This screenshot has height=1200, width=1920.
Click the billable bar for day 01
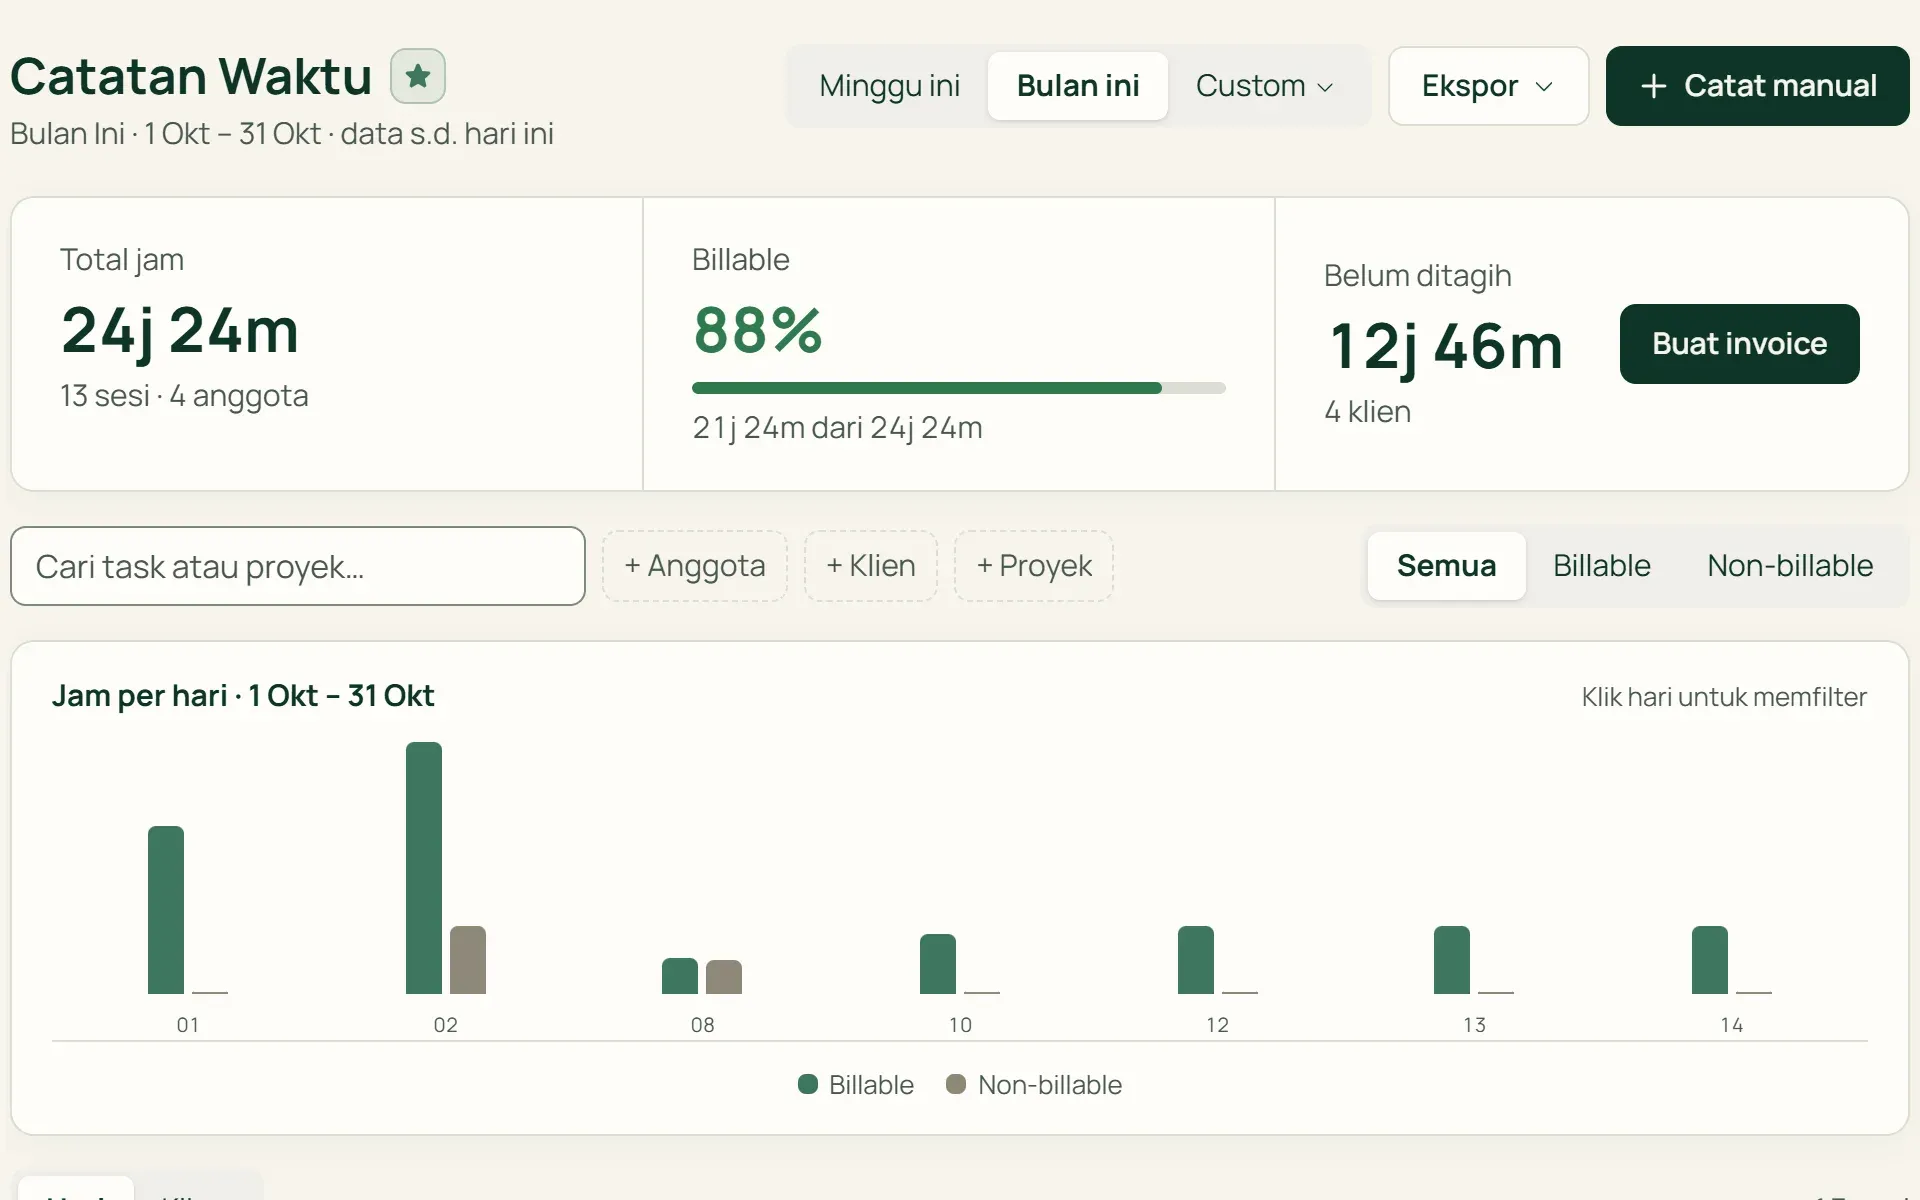(166, 910)
